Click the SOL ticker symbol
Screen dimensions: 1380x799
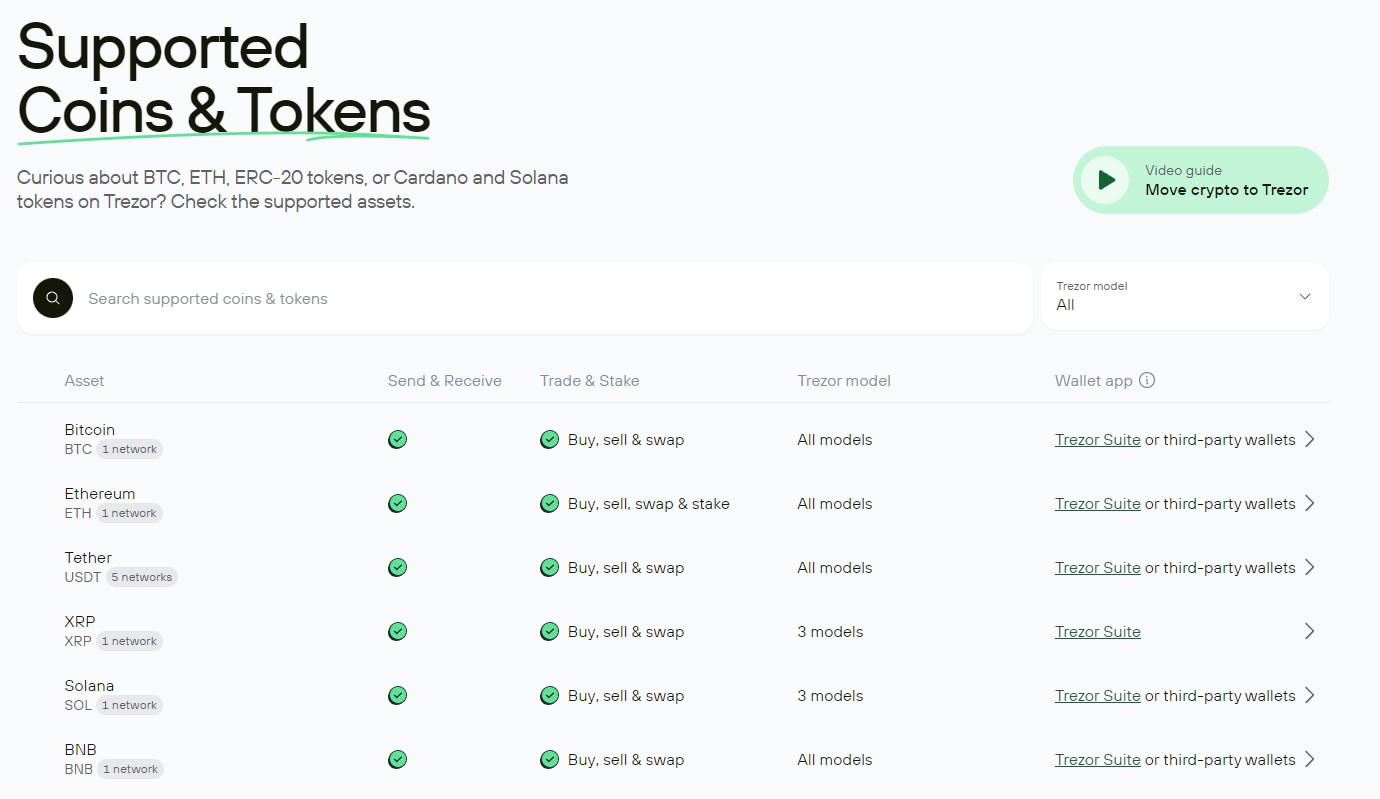78,705
